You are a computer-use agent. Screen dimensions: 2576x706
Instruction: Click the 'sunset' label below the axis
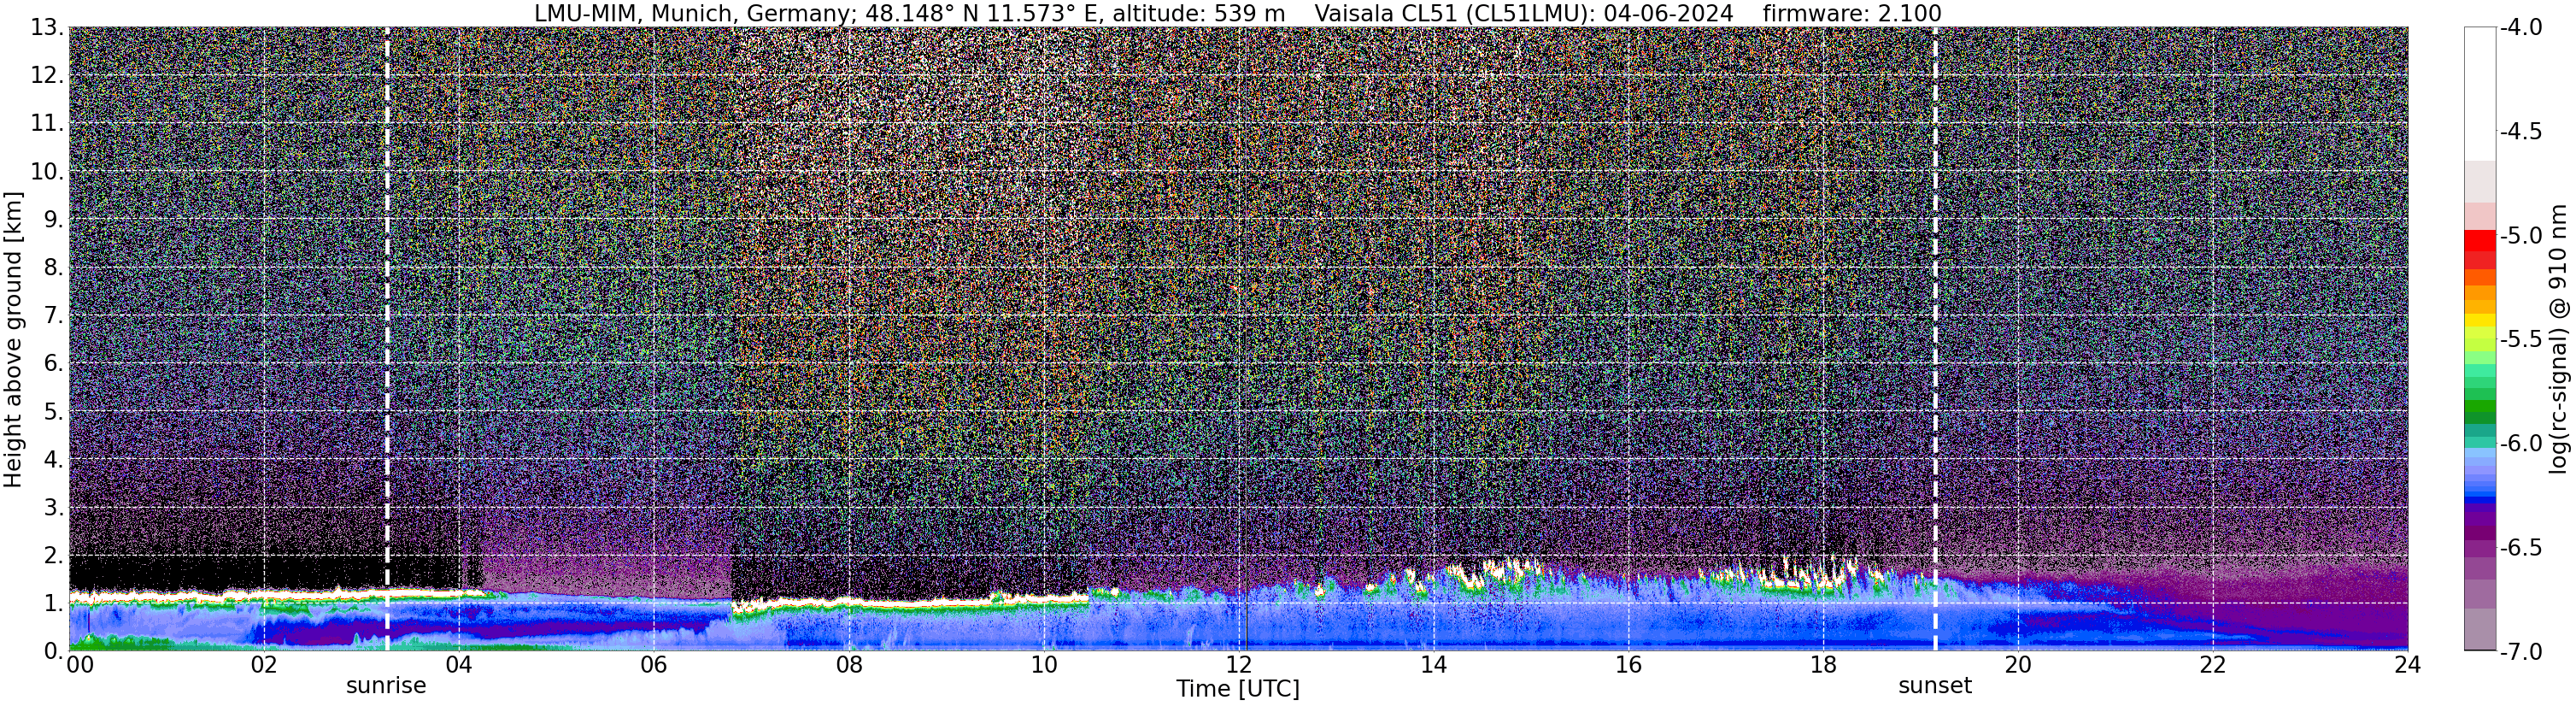1935,686
